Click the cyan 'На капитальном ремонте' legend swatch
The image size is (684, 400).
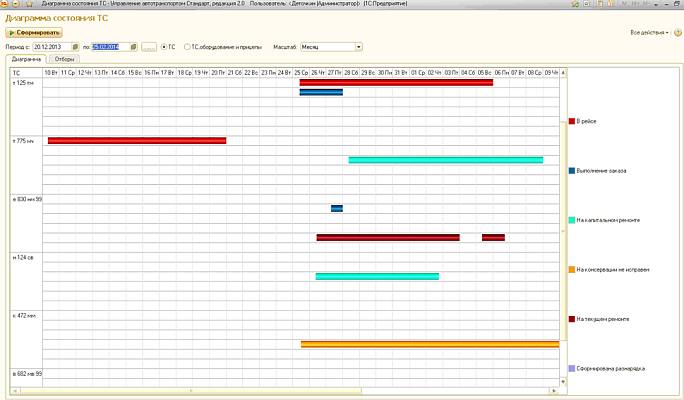[x=572, y=220]
